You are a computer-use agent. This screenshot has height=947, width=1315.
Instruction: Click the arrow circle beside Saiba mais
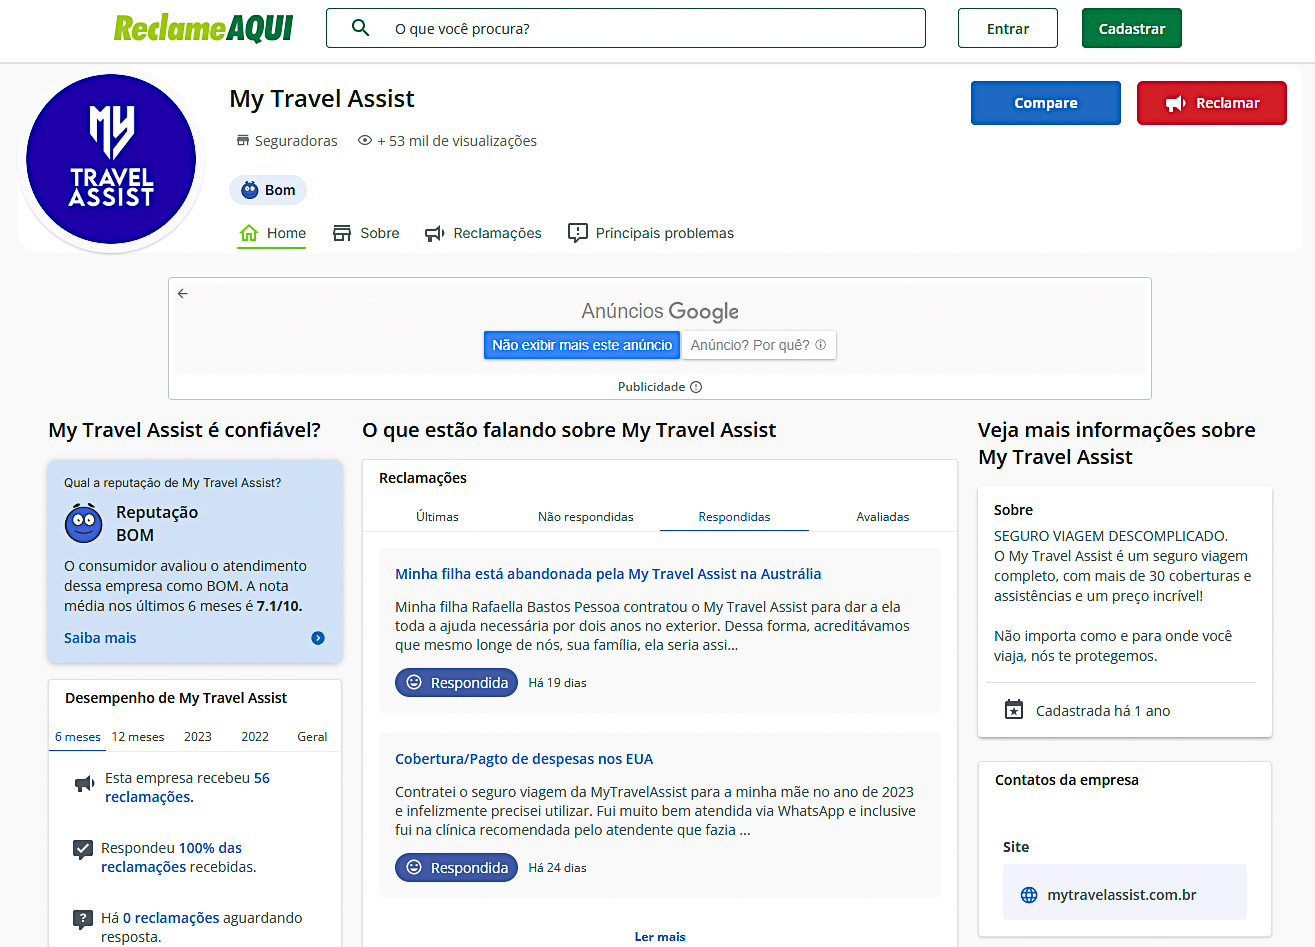pyautogui.click(x=318, y=638)
